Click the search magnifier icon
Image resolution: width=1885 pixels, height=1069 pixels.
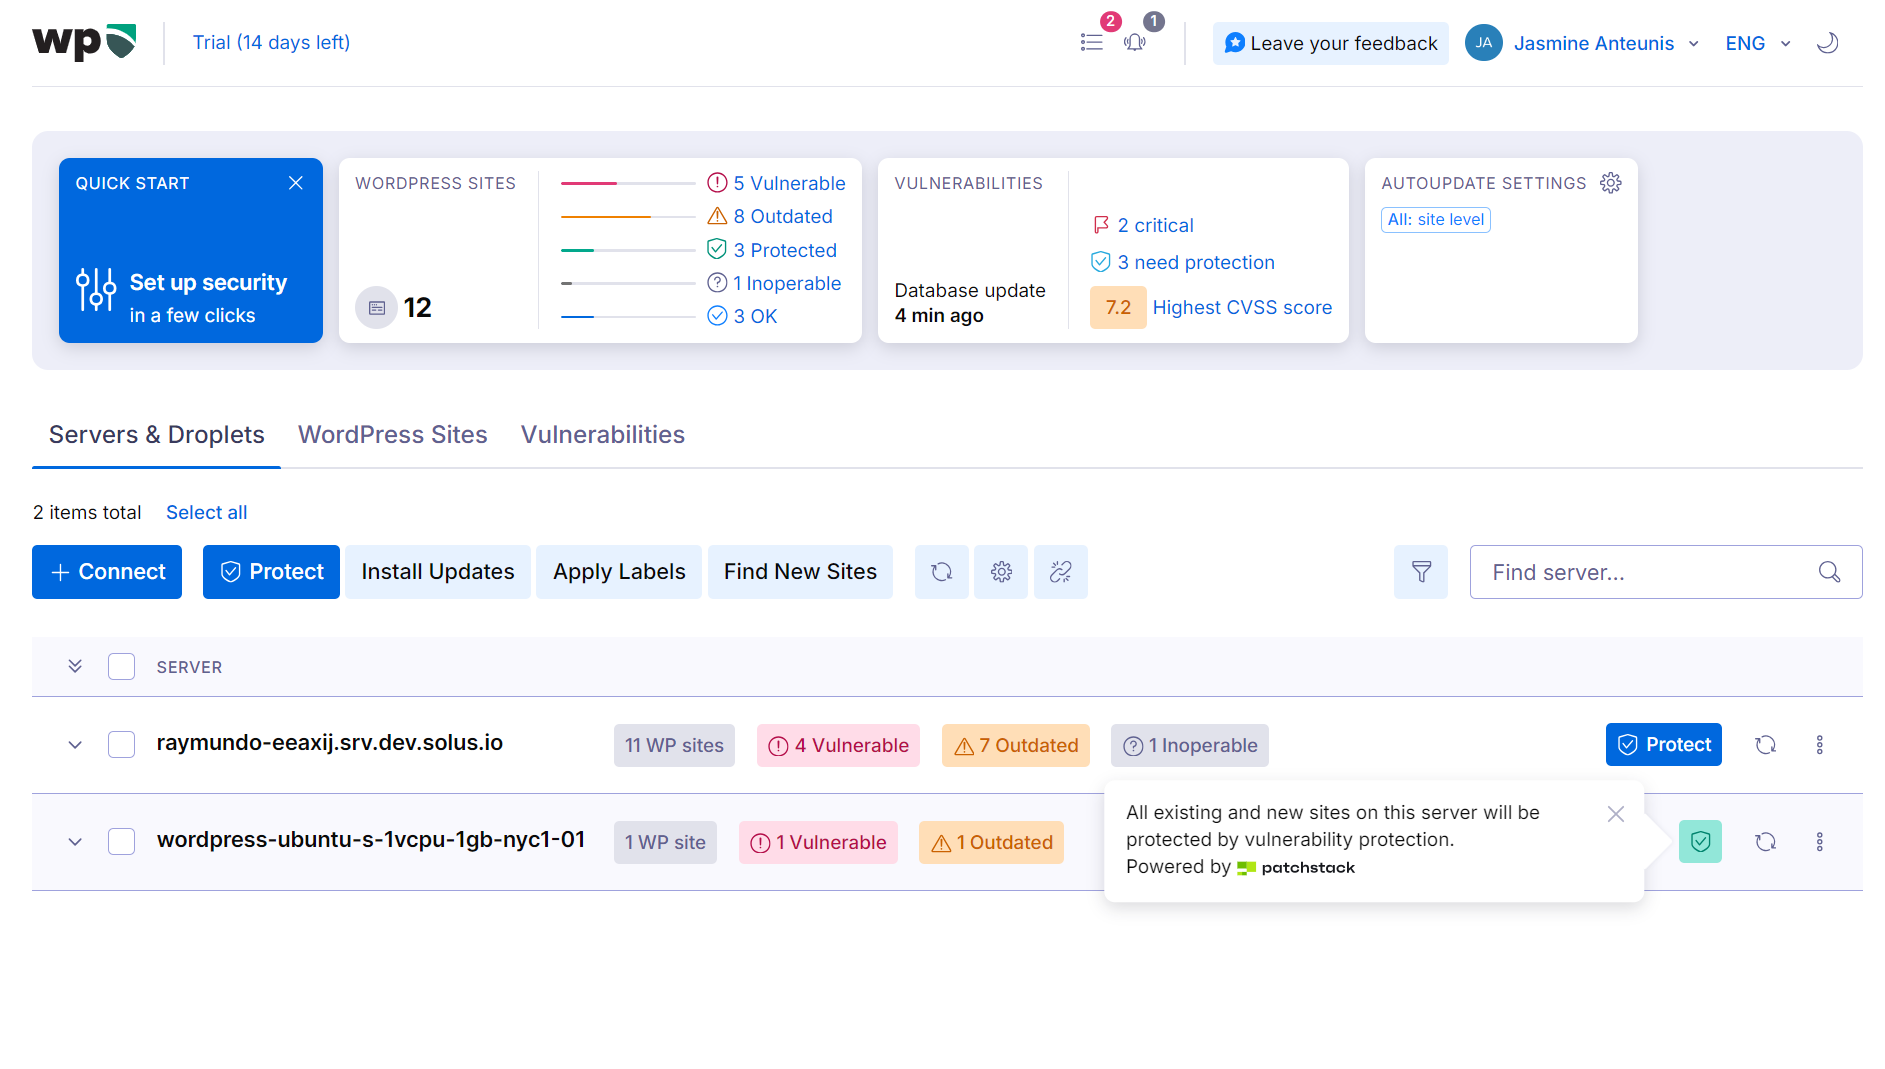[1830, 572]
